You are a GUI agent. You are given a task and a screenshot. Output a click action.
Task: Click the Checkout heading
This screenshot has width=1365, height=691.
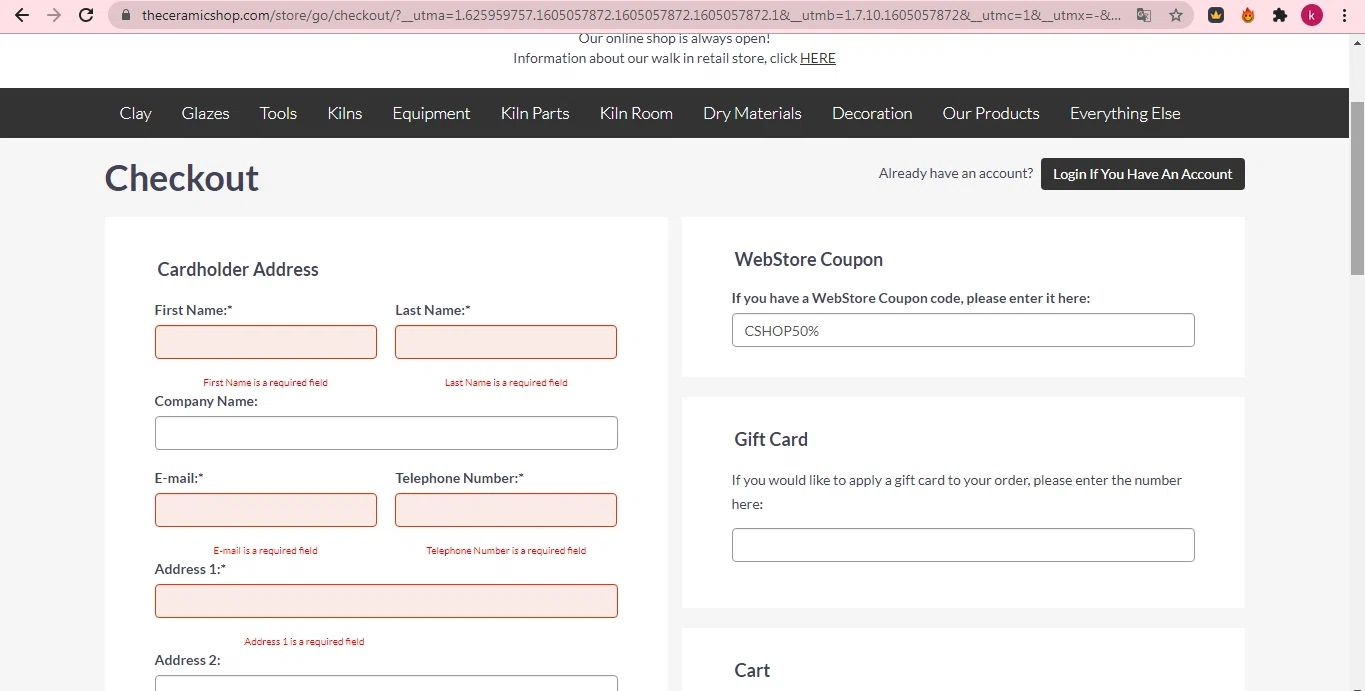(181, 178)
